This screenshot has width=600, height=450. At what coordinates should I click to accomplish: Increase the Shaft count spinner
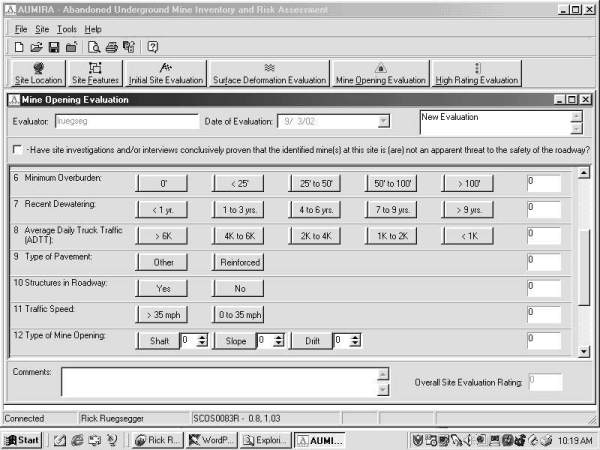[203, 337]
